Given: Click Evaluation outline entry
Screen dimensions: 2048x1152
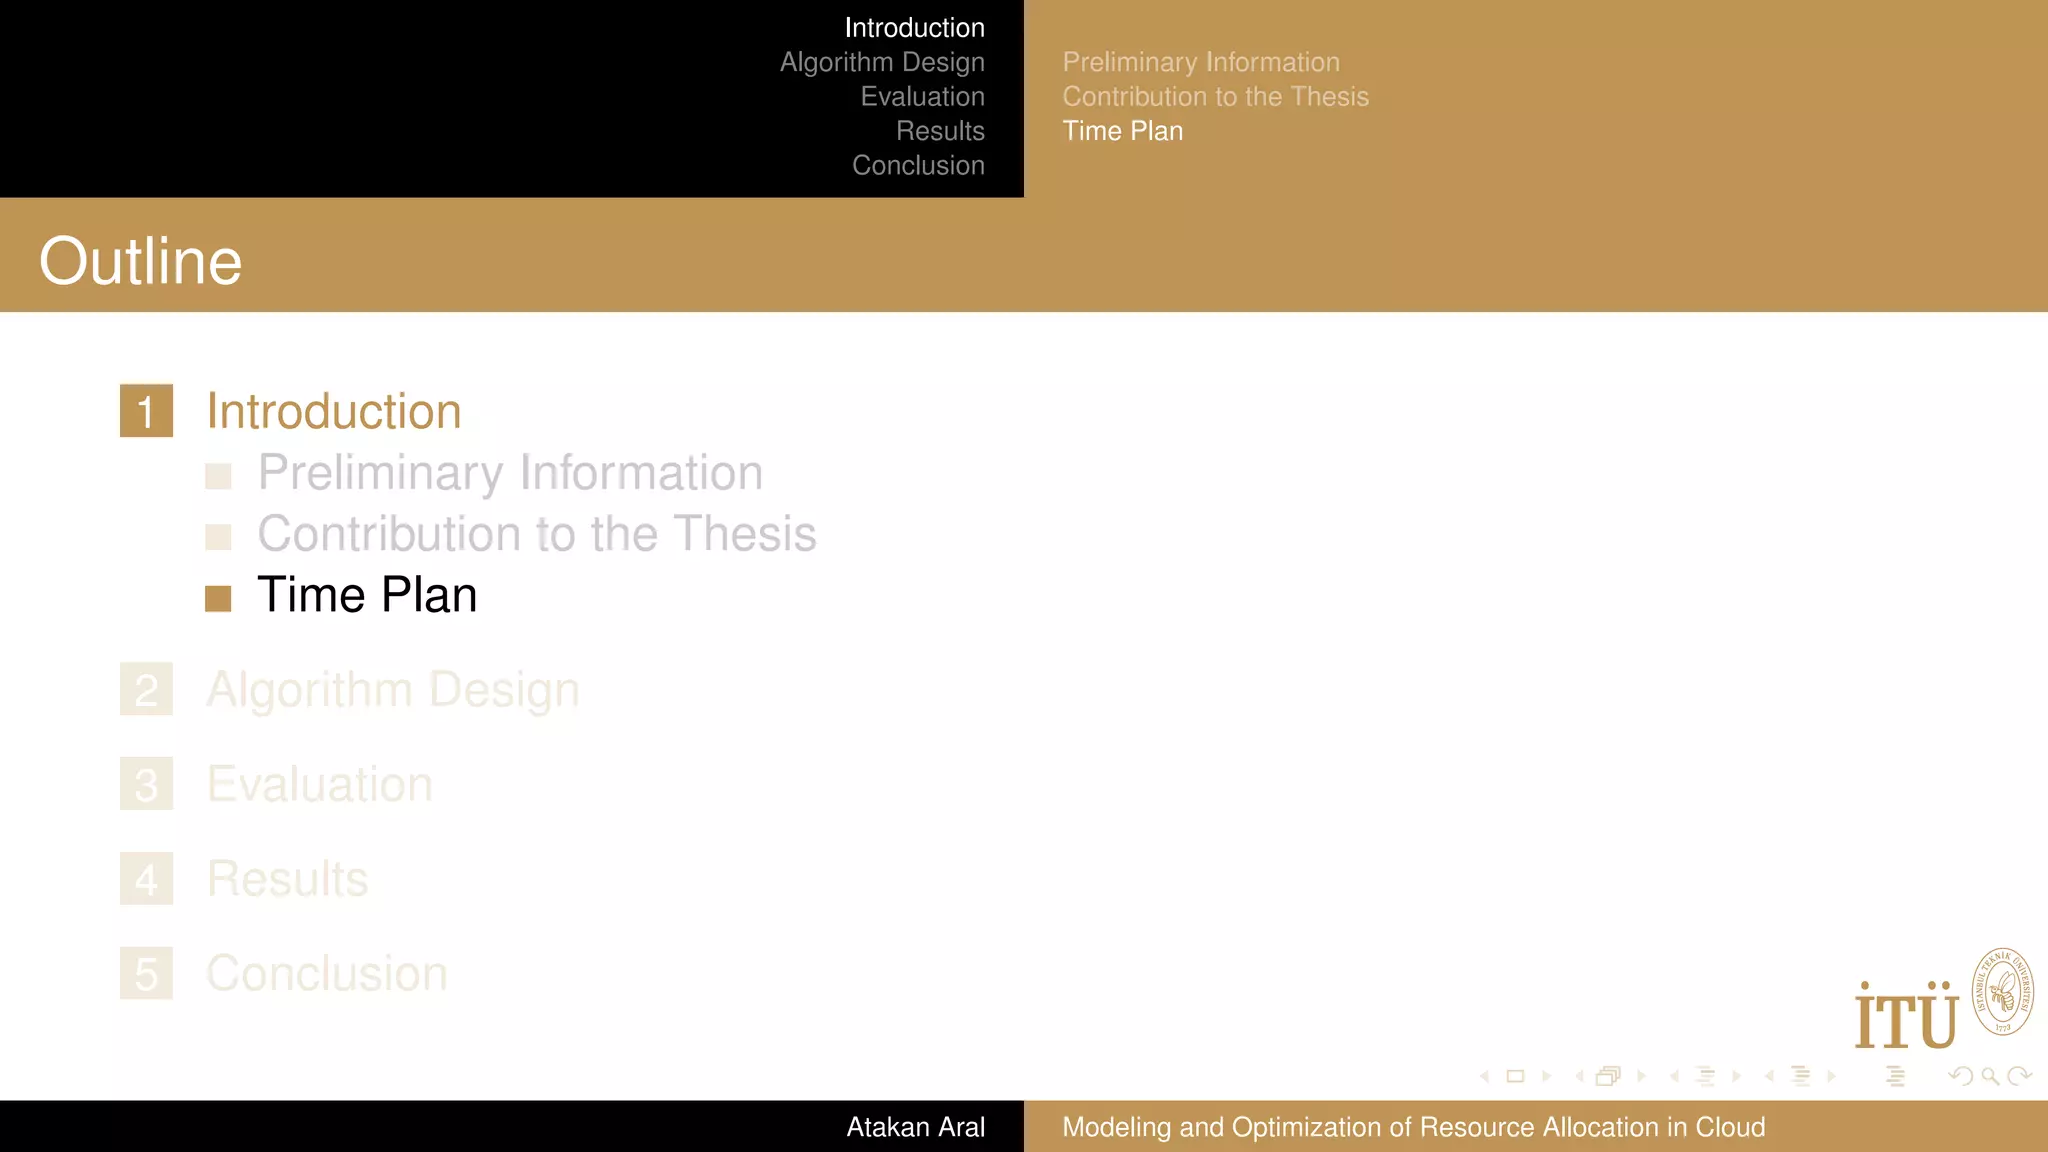Looking at the screenshot, I should 320,784.
